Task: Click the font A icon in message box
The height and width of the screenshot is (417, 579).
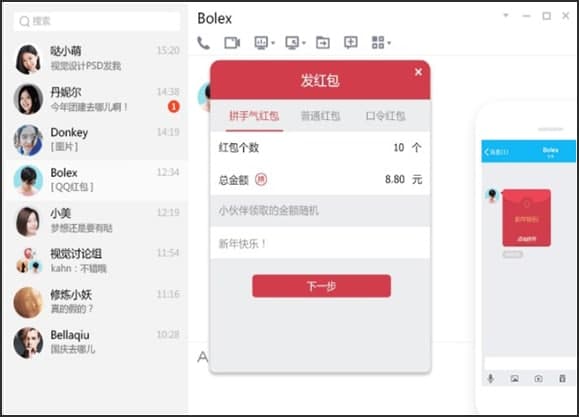Action: [x=203, y=357]
